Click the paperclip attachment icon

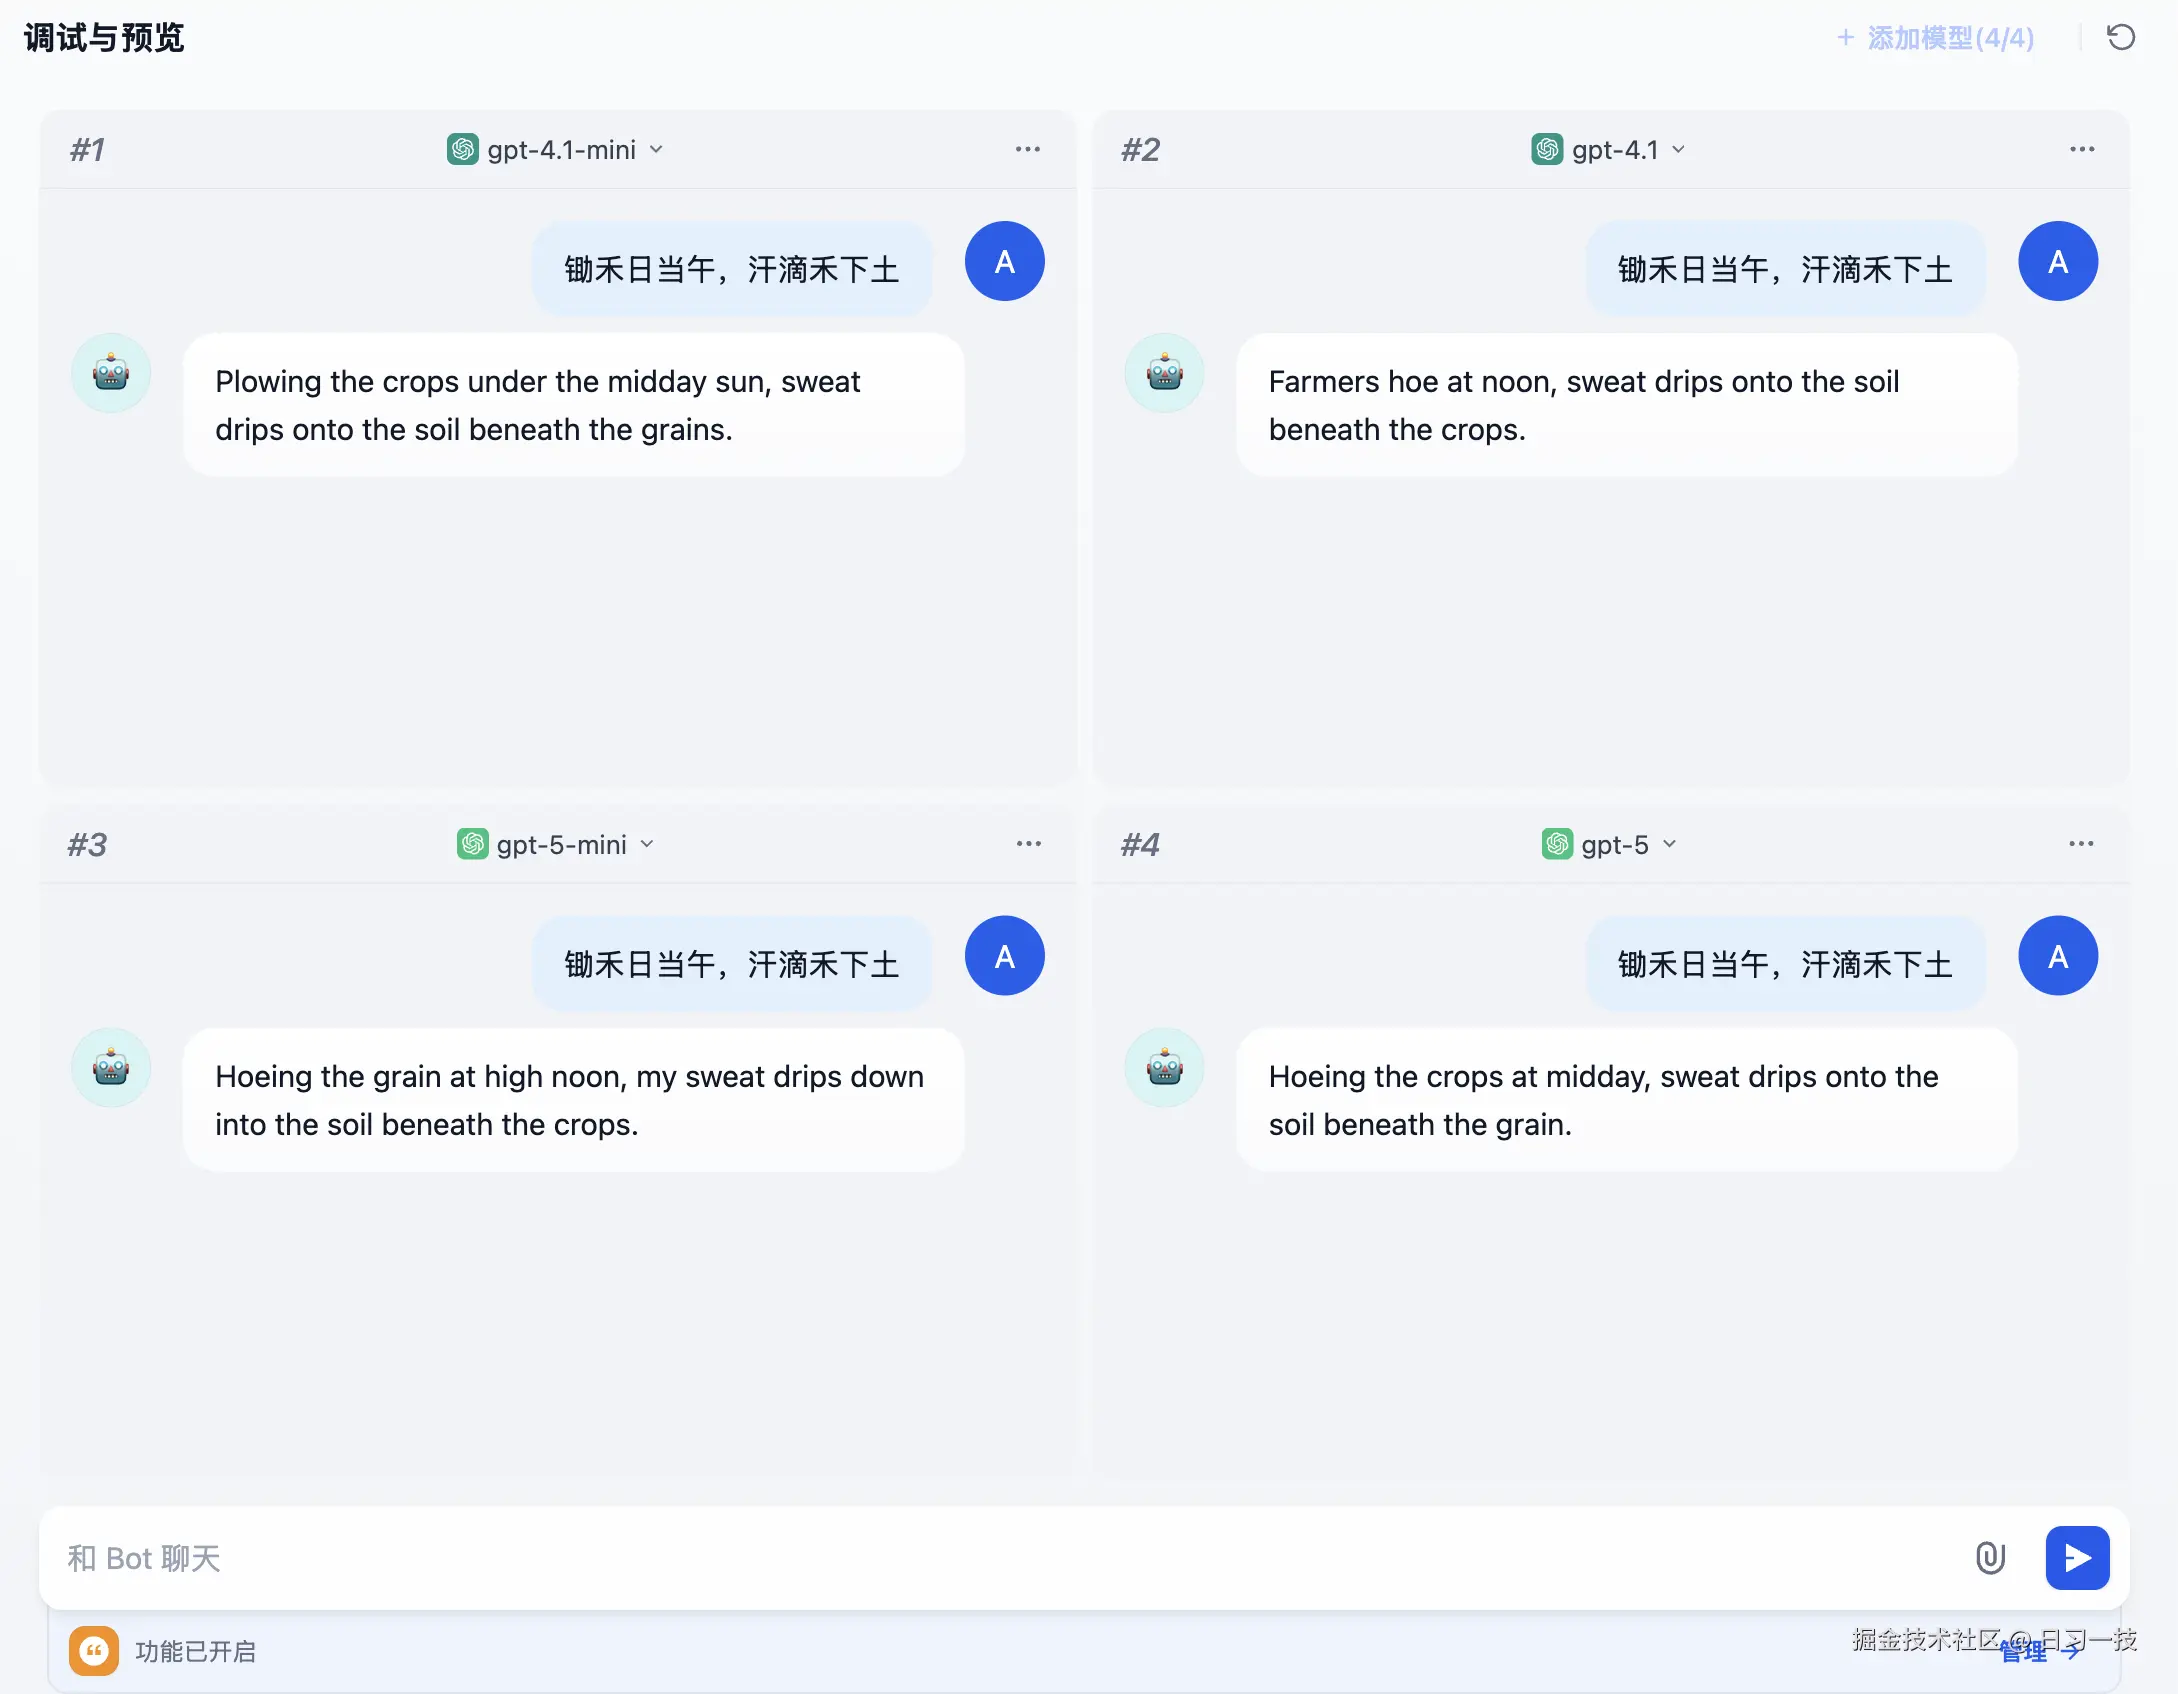pos(1990,1557)
